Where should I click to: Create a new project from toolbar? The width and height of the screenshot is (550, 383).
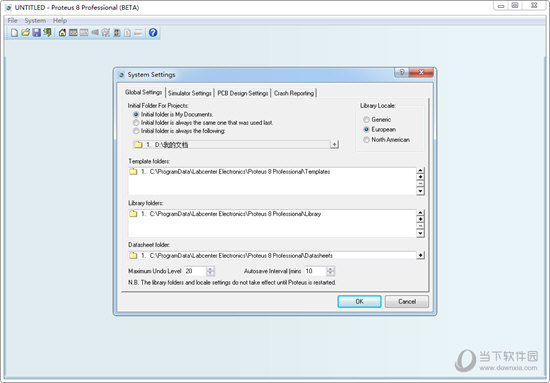pyautogui.click(x=14, y=33)
